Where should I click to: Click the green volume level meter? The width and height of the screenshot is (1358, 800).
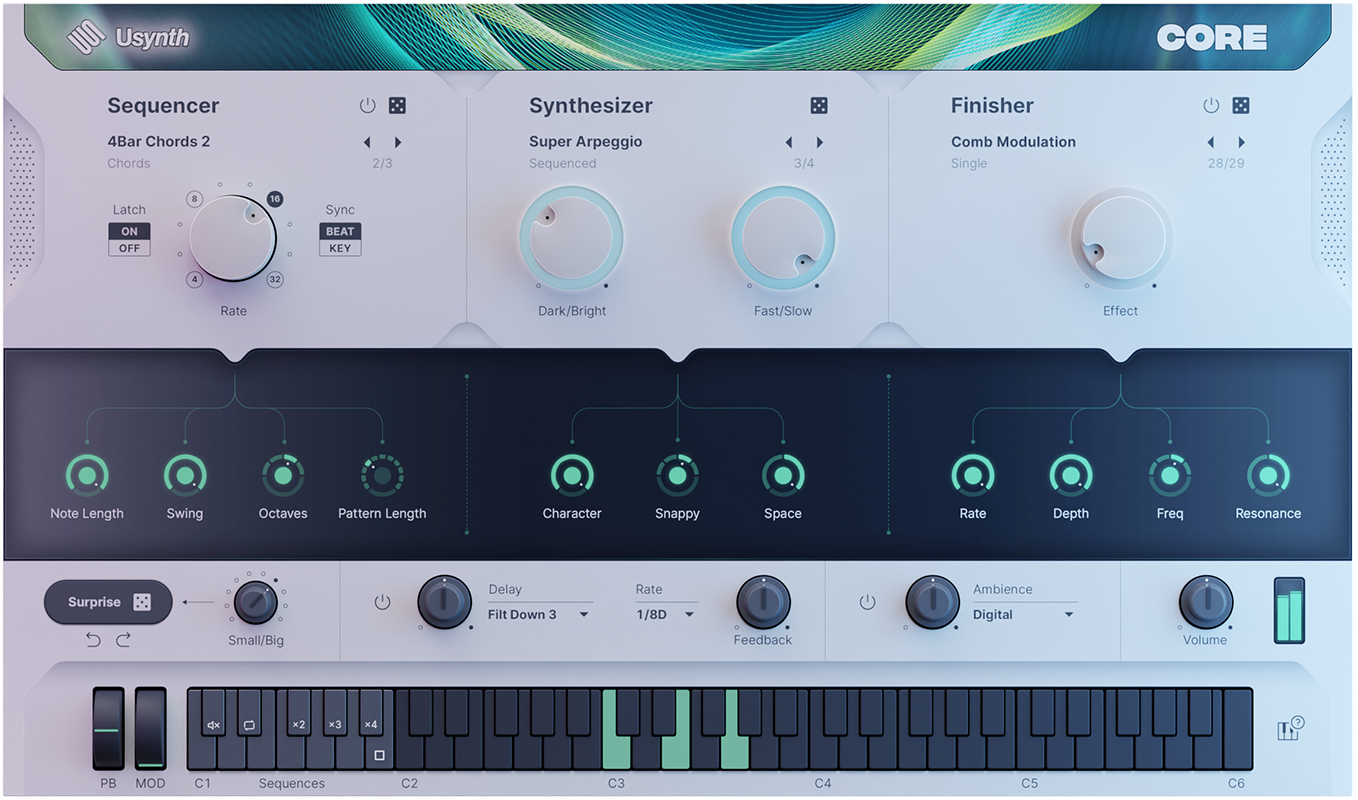(1289, 609)
